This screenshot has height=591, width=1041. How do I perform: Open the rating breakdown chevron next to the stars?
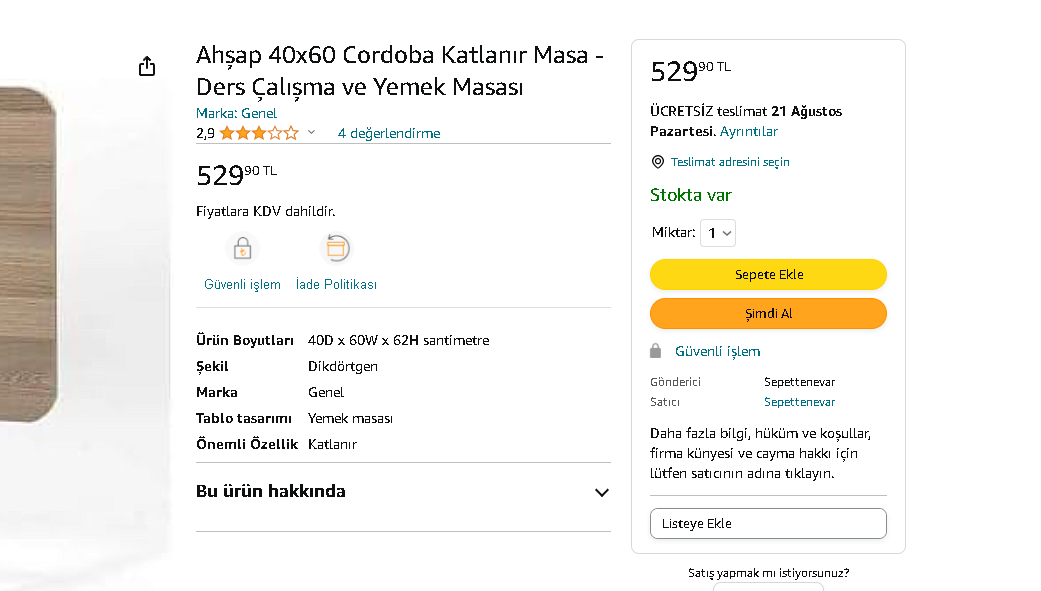[311, 133]
